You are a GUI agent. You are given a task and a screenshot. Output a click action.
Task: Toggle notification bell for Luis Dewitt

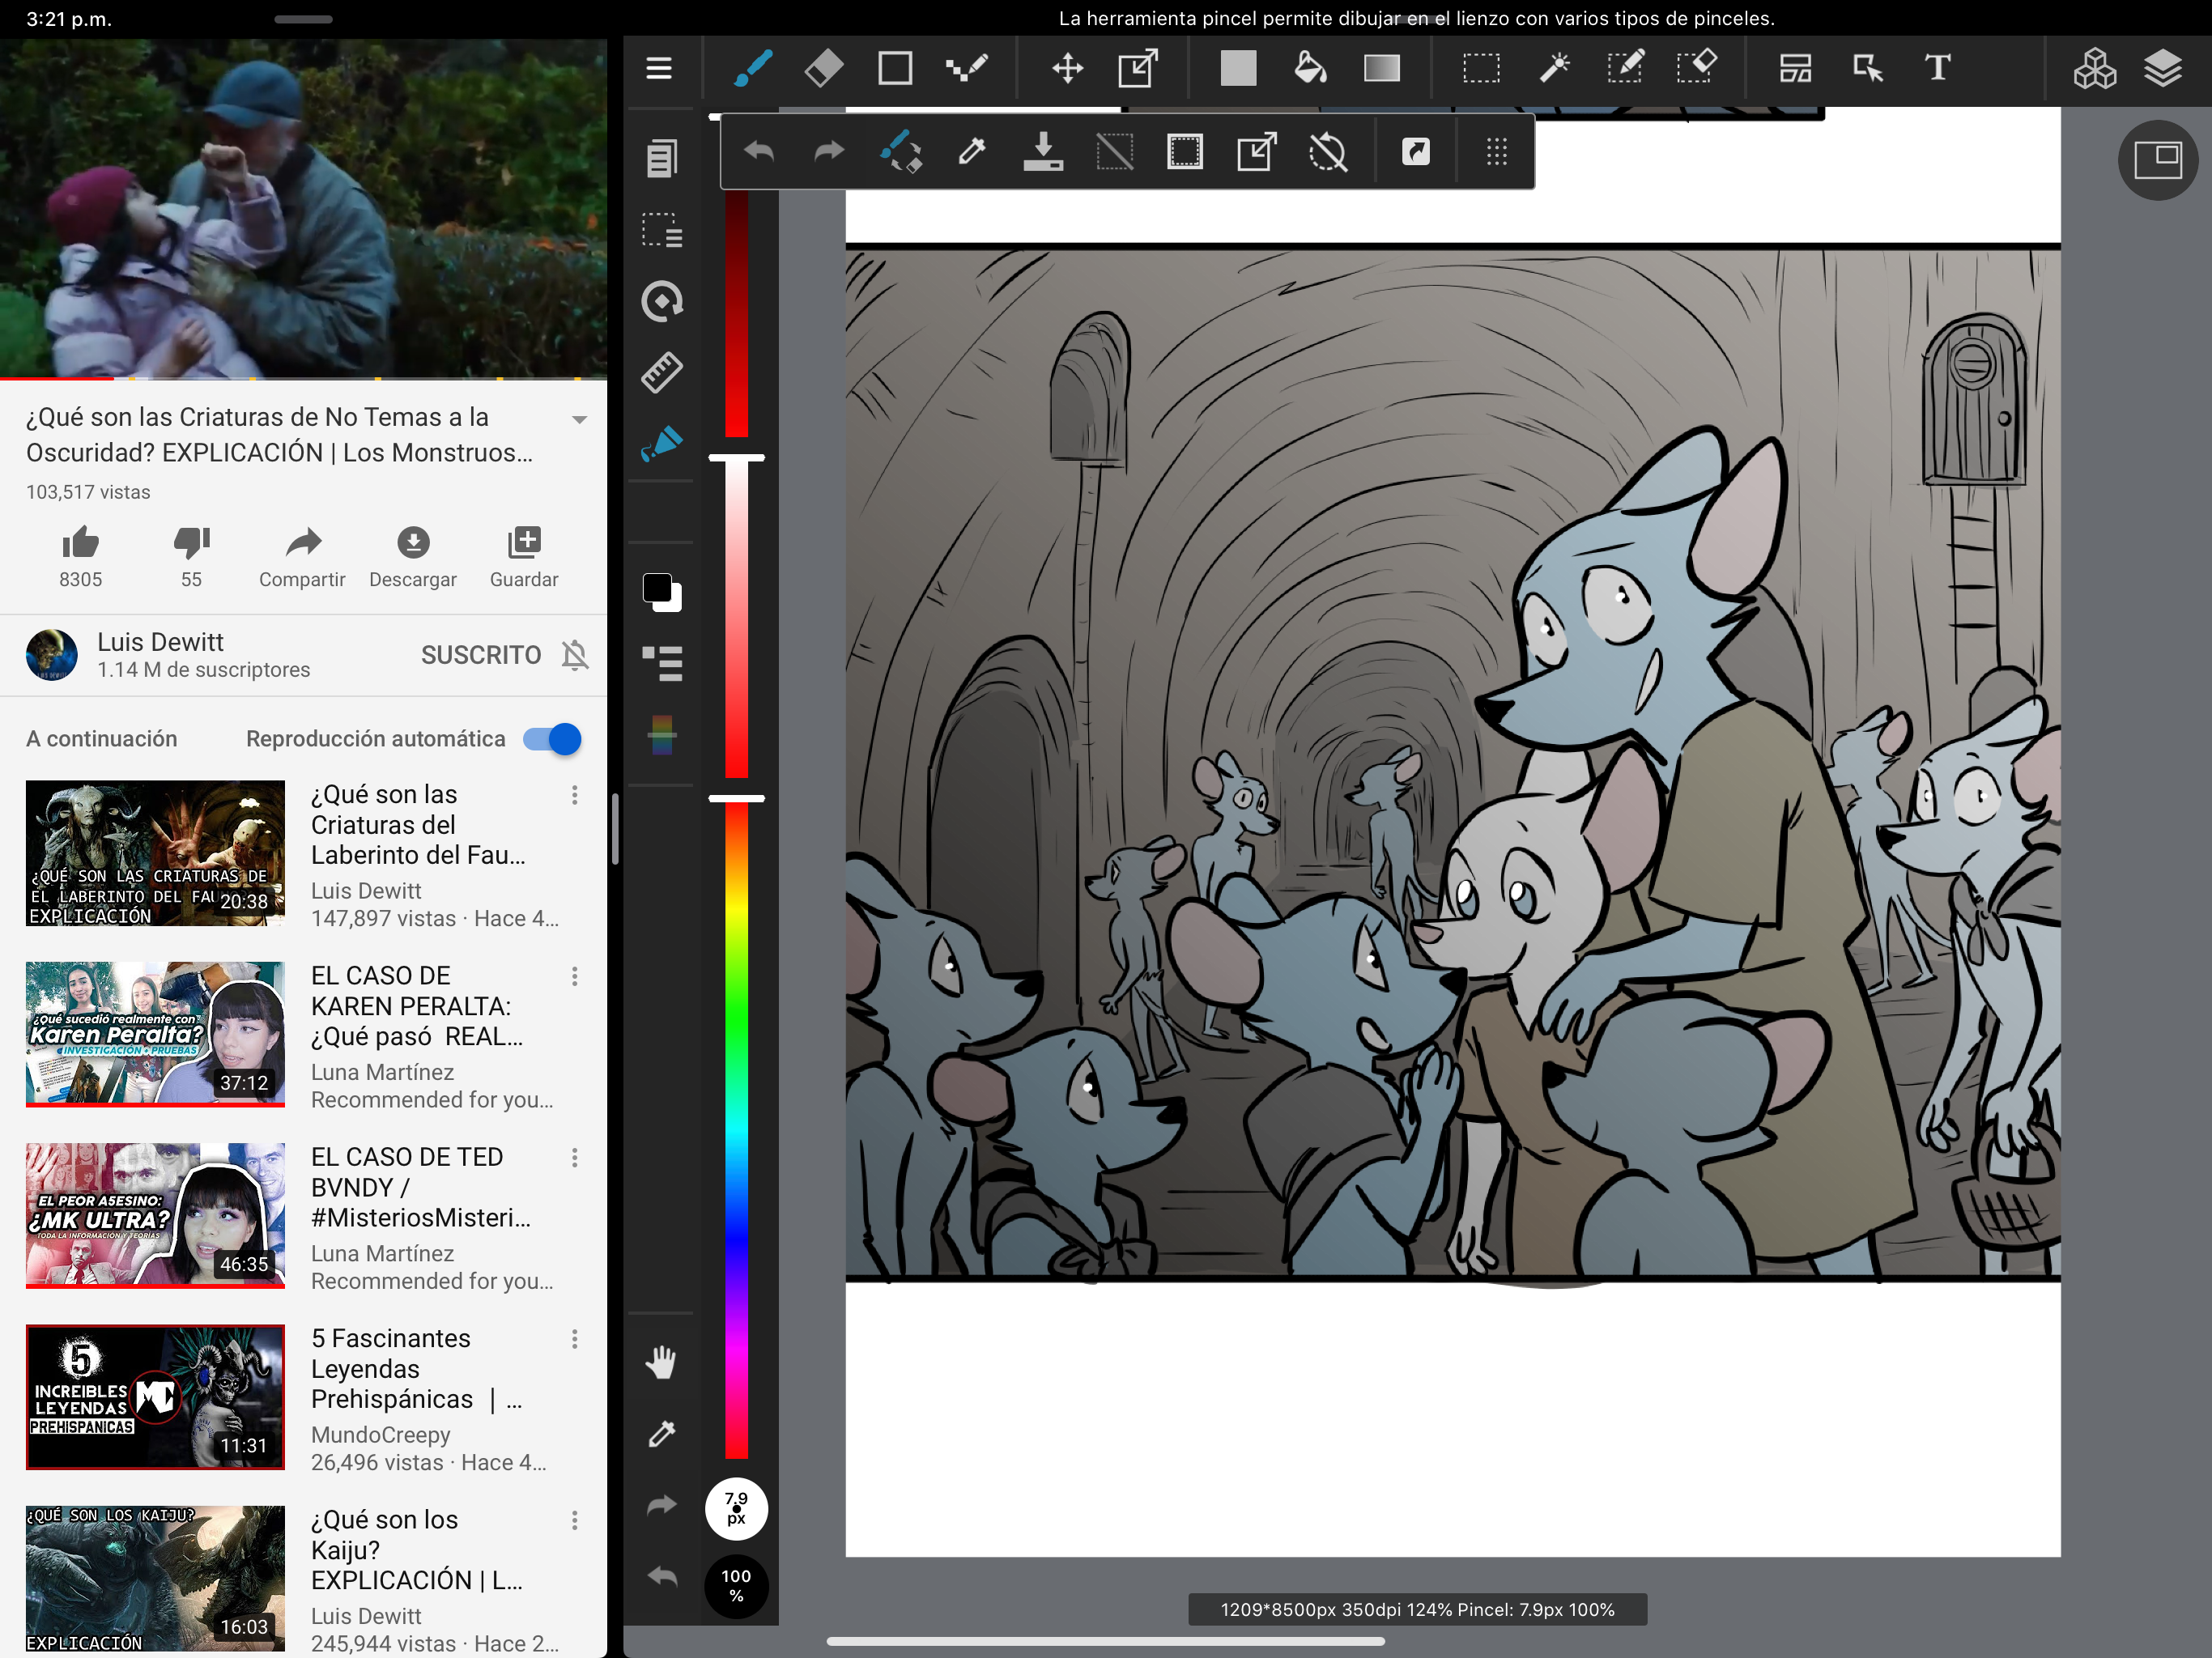[x=575, y=655]
